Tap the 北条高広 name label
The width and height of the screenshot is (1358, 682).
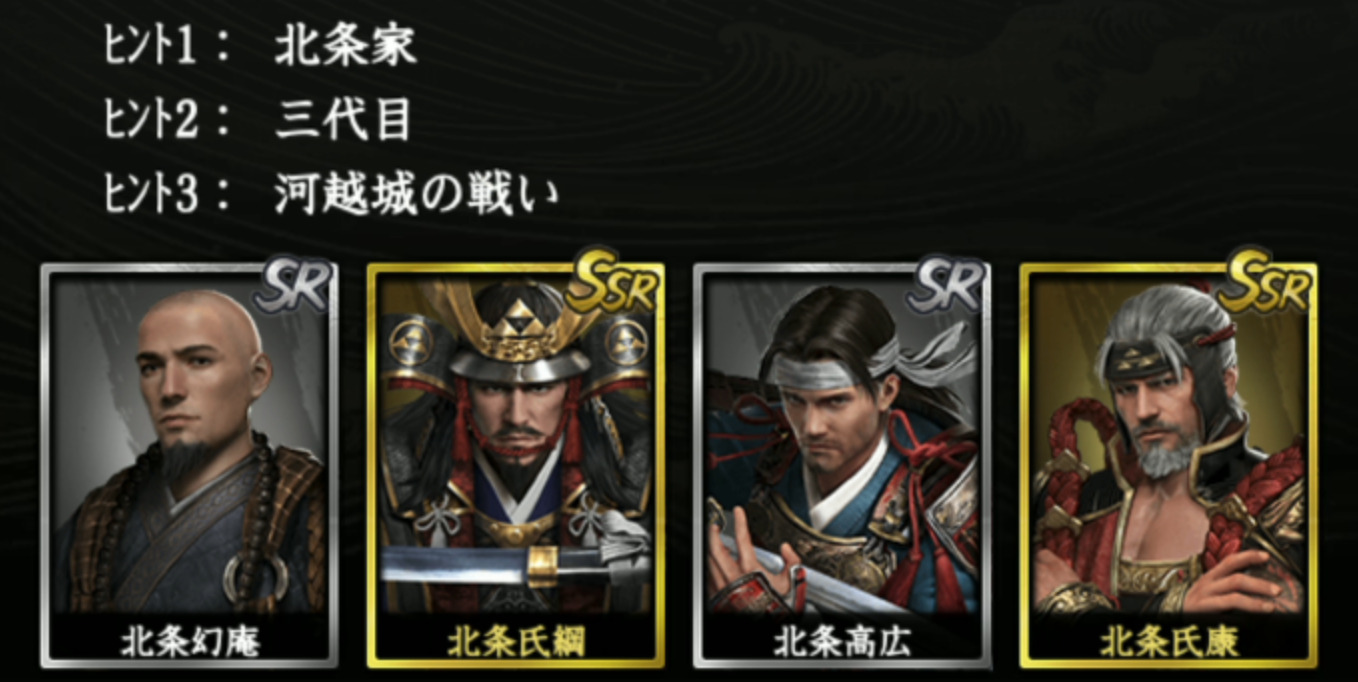(841, 641)
